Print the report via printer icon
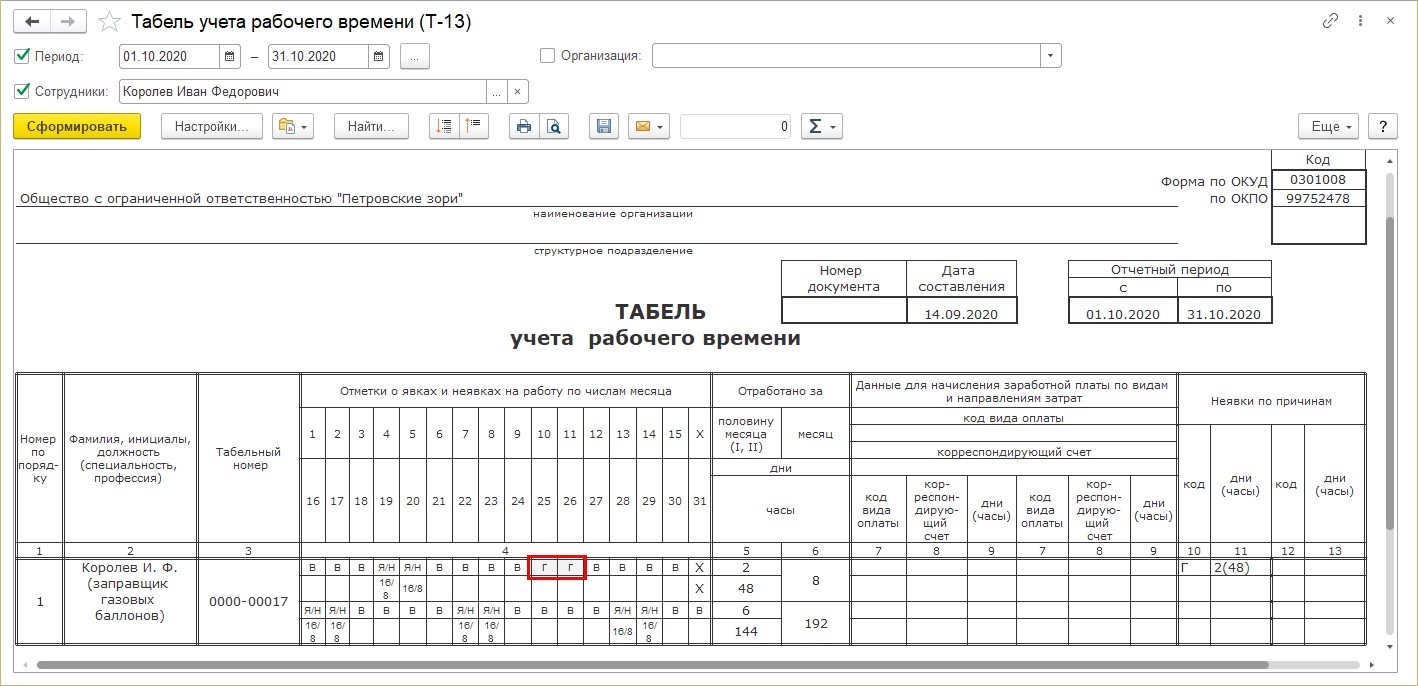This screenshot has height=686, width=1418. 524,126
